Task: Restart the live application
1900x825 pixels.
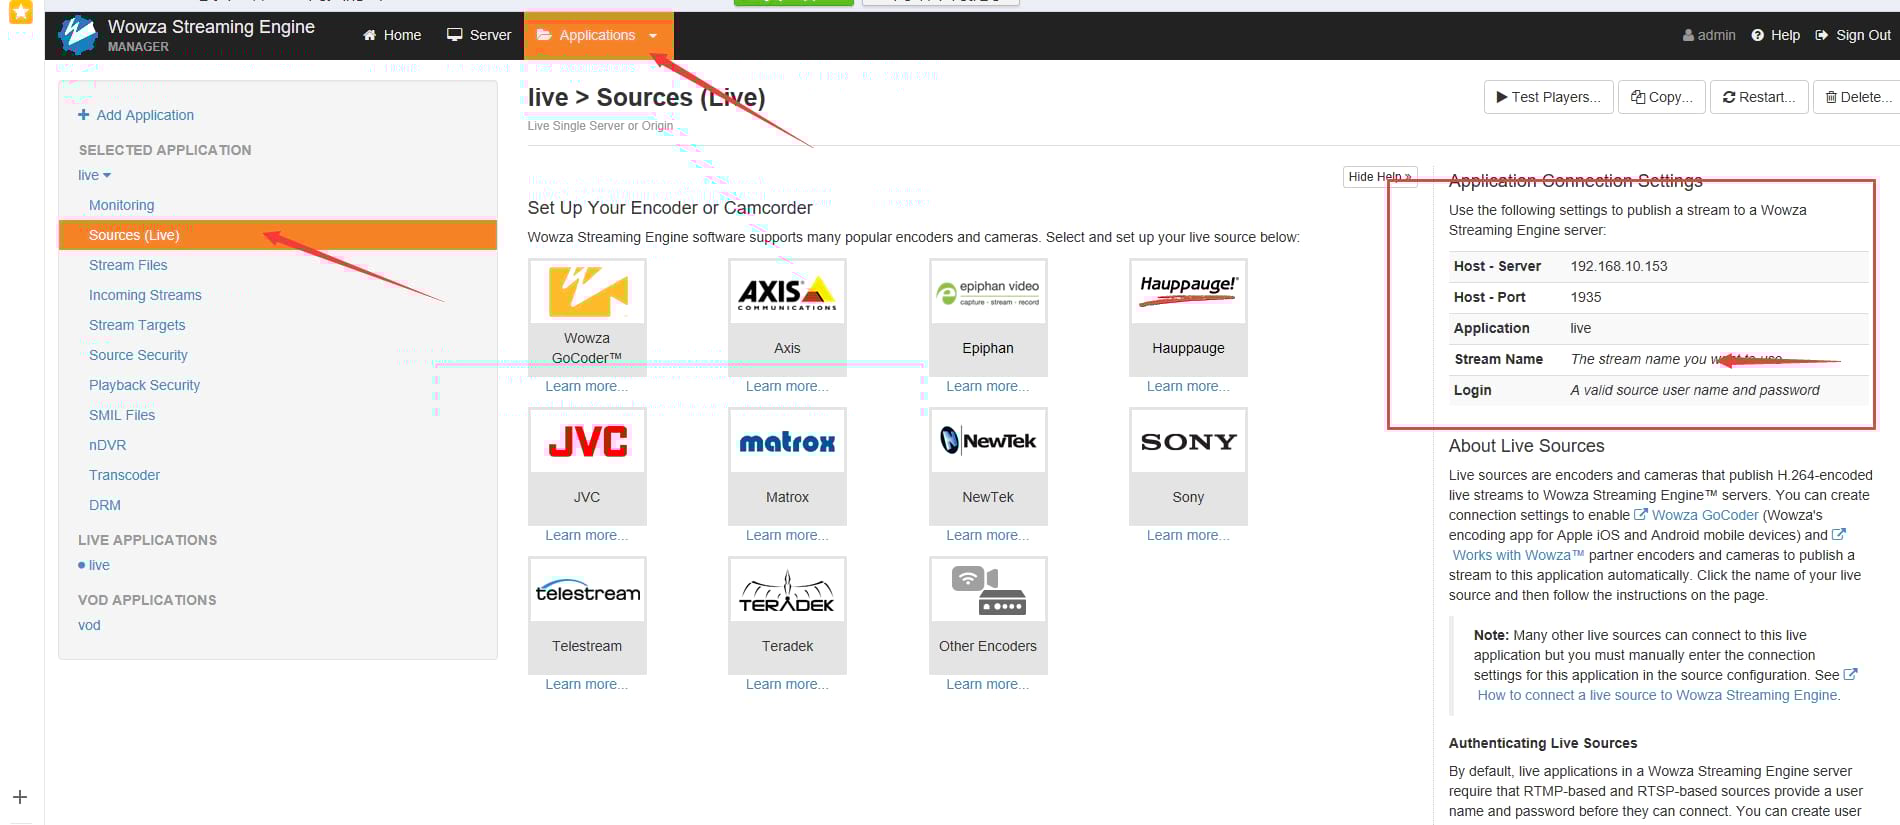Action: [x=1759, y=97]
